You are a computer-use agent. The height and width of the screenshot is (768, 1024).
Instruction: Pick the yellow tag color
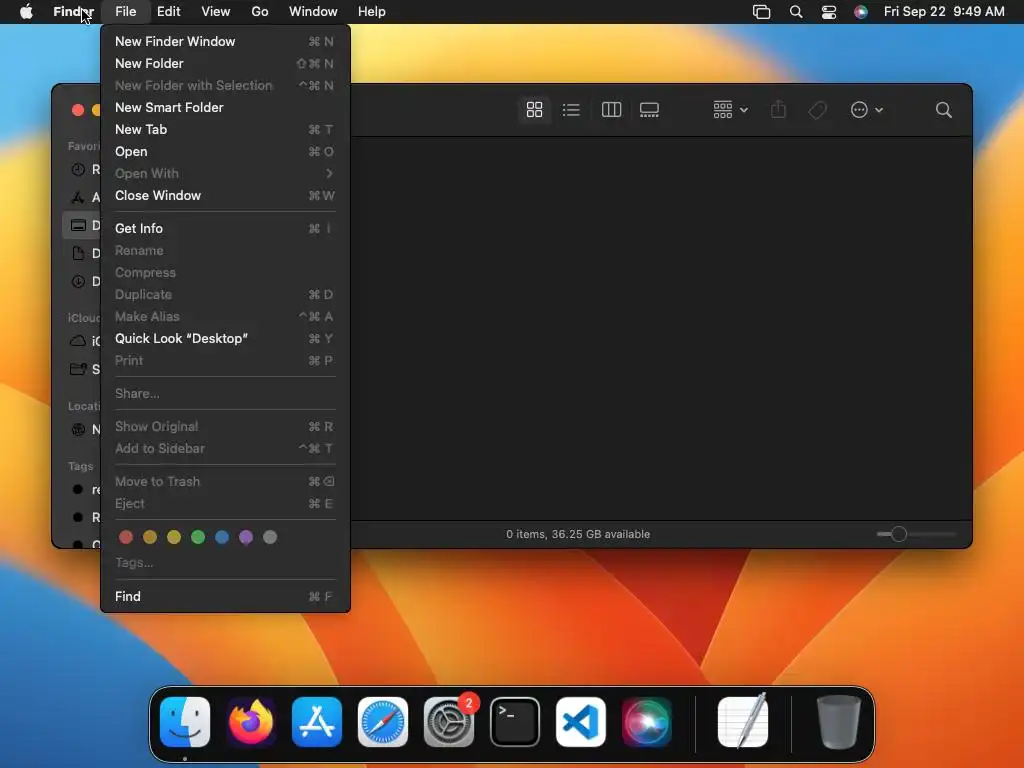(174, 537)
